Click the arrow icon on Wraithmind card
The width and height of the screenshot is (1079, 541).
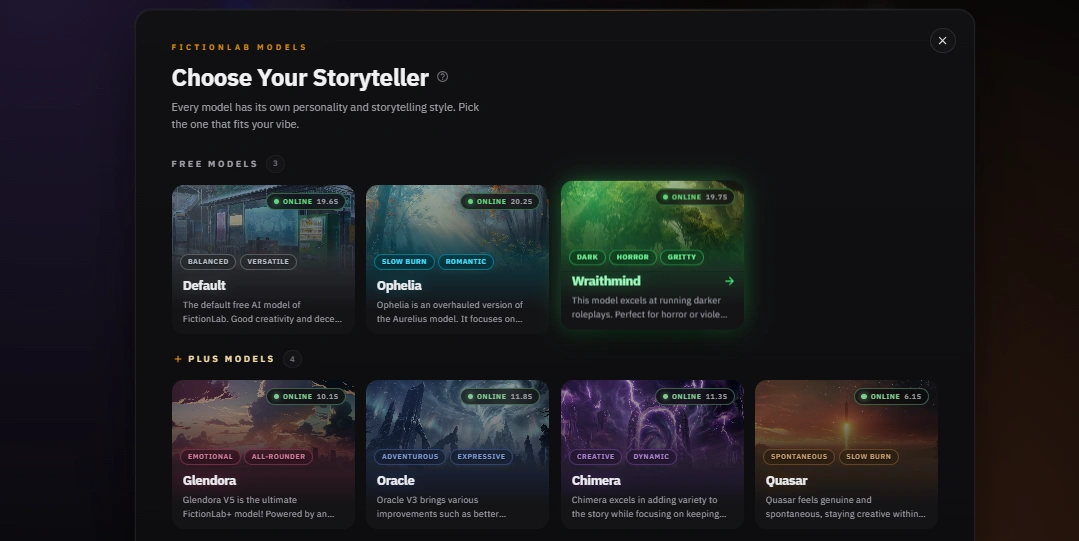click(729, 281)
